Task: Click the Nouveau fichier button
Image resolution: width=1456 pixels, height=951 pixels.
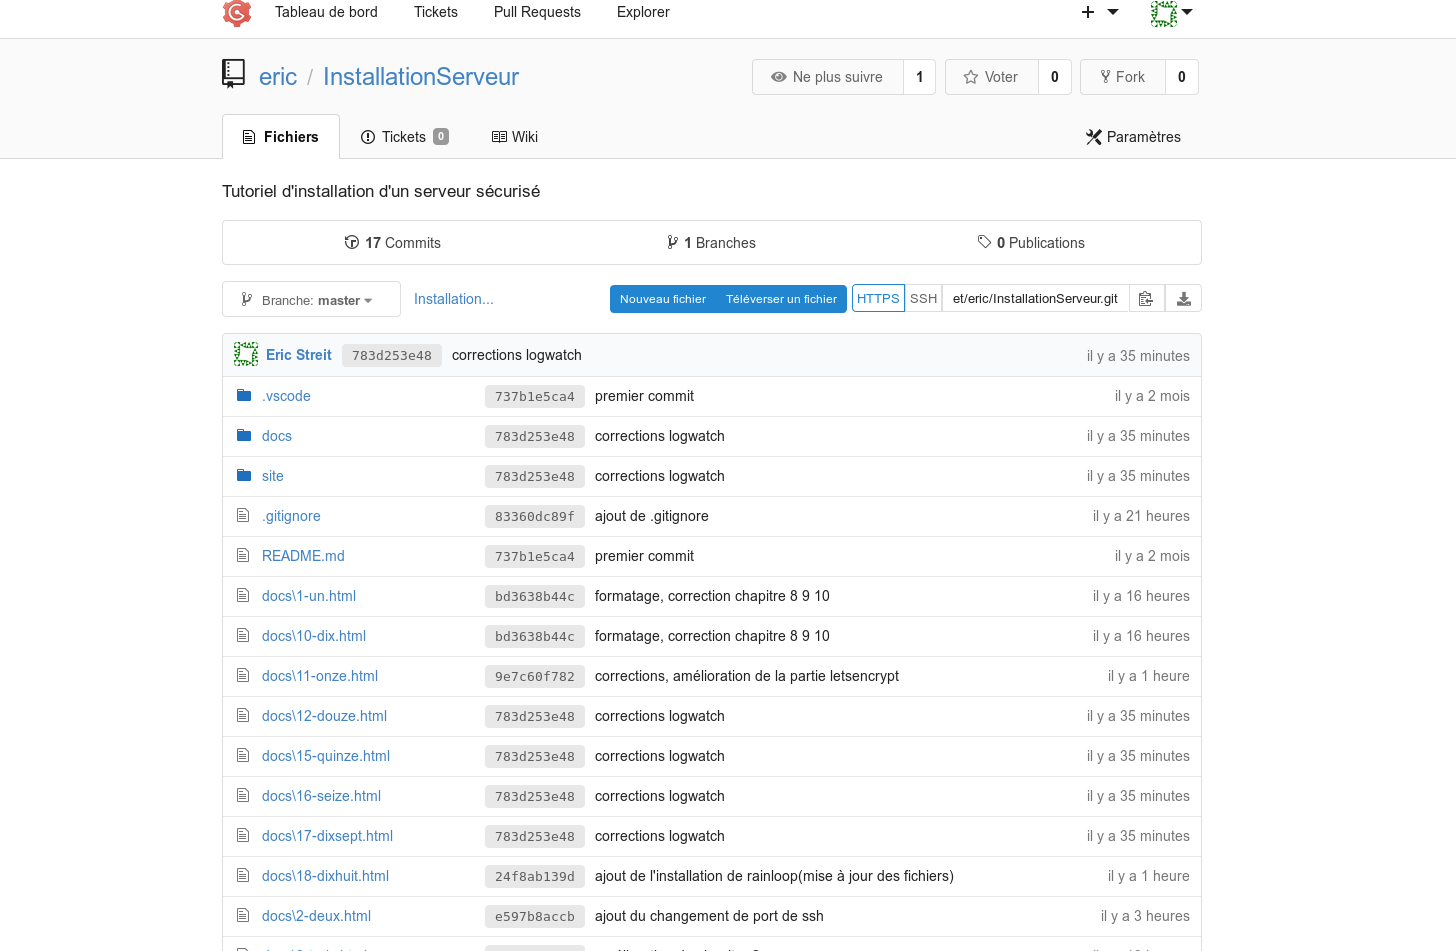Action: pyautogui.click(x=662, y=298)
